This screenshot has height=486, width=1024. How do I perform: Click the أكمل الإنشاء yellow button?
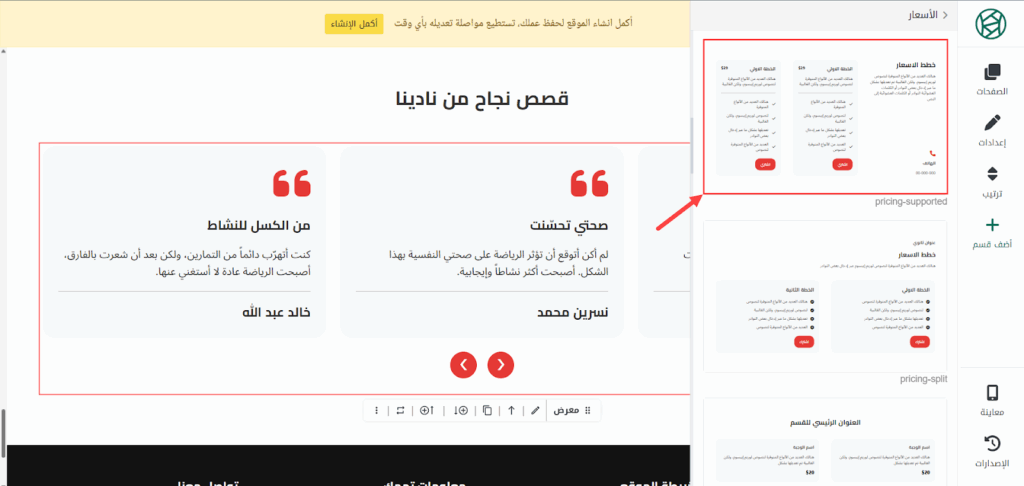click(354, 24)
